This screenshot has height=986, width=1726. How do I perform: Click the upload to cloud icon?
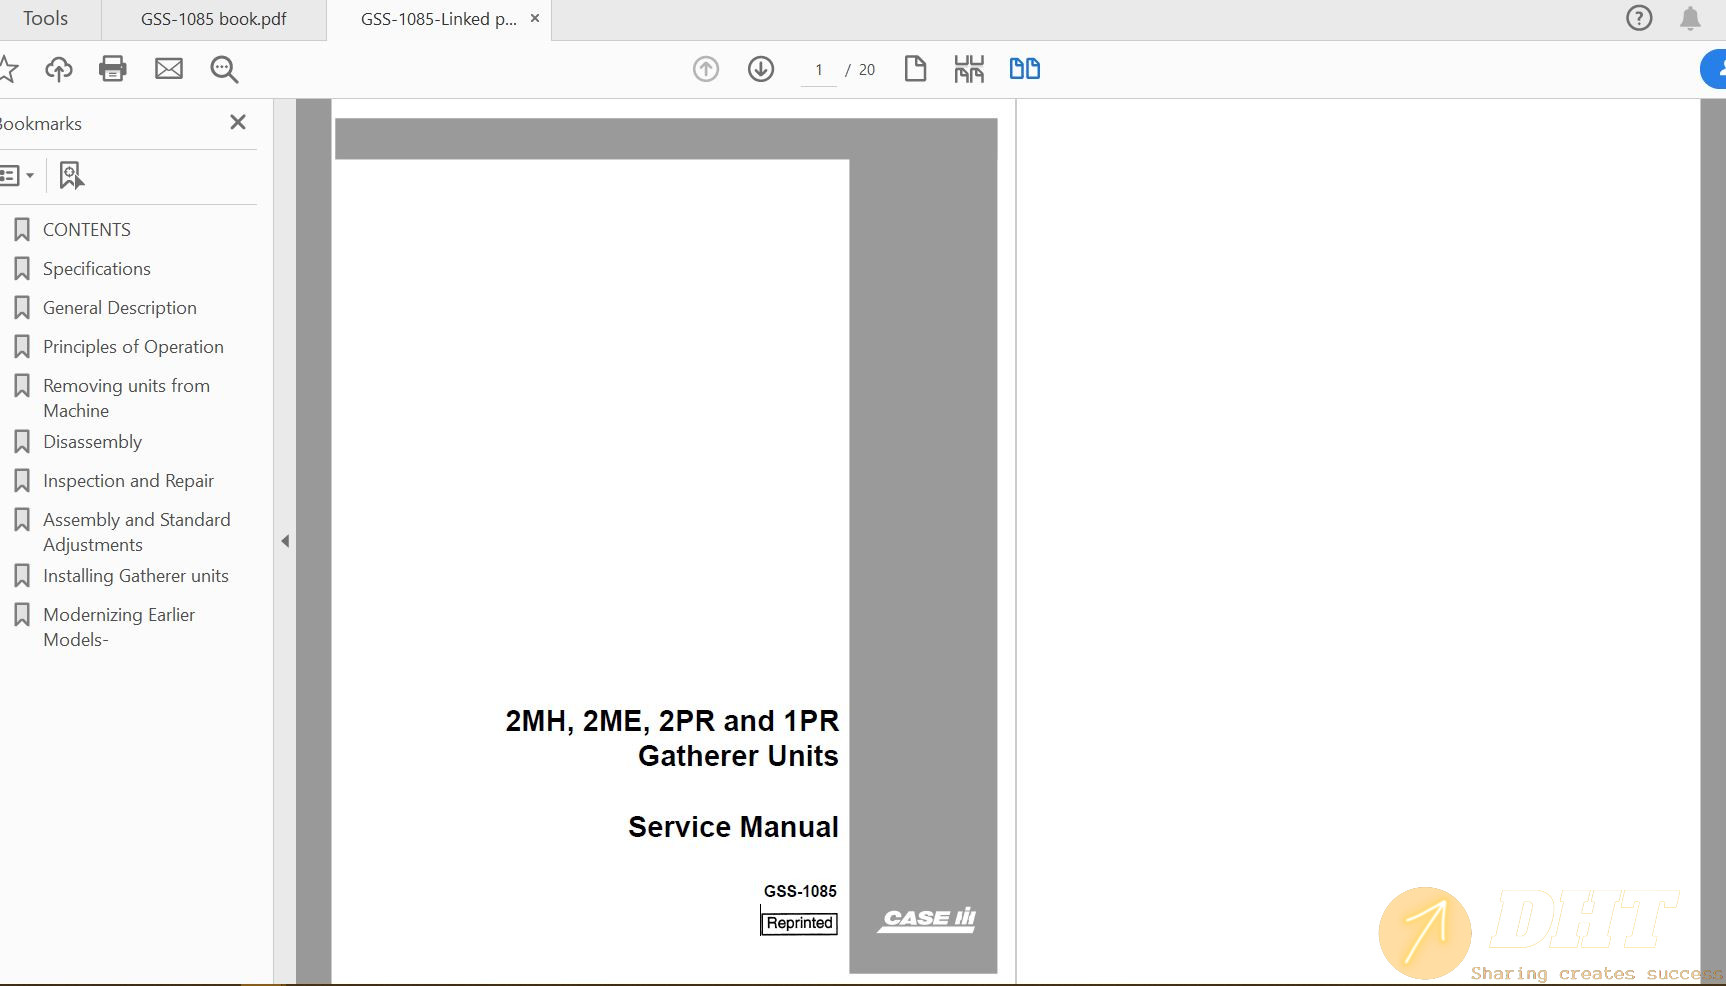pos(59,69)
